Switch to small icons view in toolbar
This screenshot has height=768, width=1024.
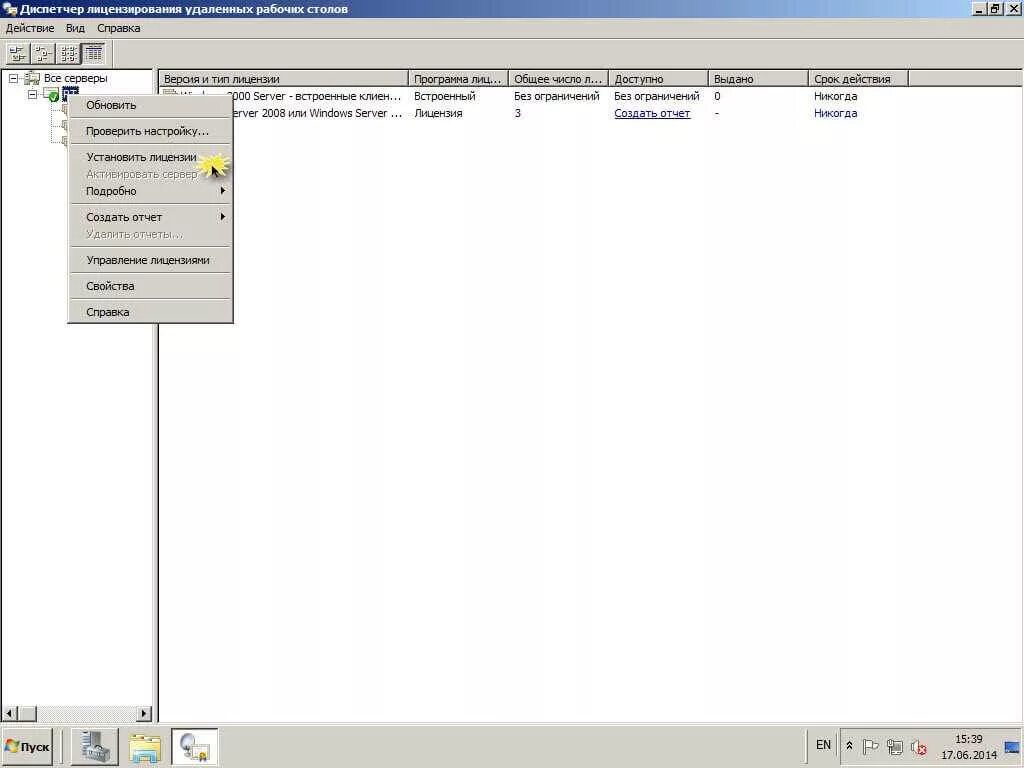(x=43, y=53)
